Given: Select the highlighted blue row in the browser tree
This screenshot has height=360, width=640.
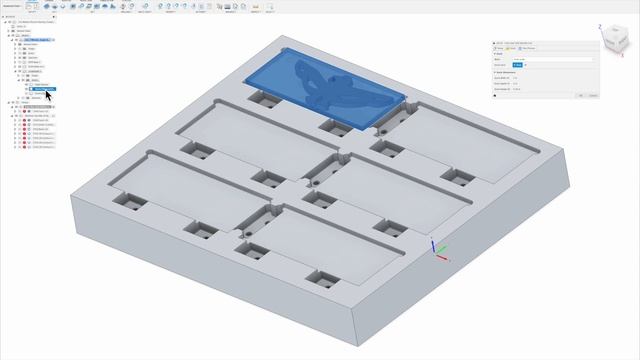Looking at the screenshot, I should coord(42,89).
